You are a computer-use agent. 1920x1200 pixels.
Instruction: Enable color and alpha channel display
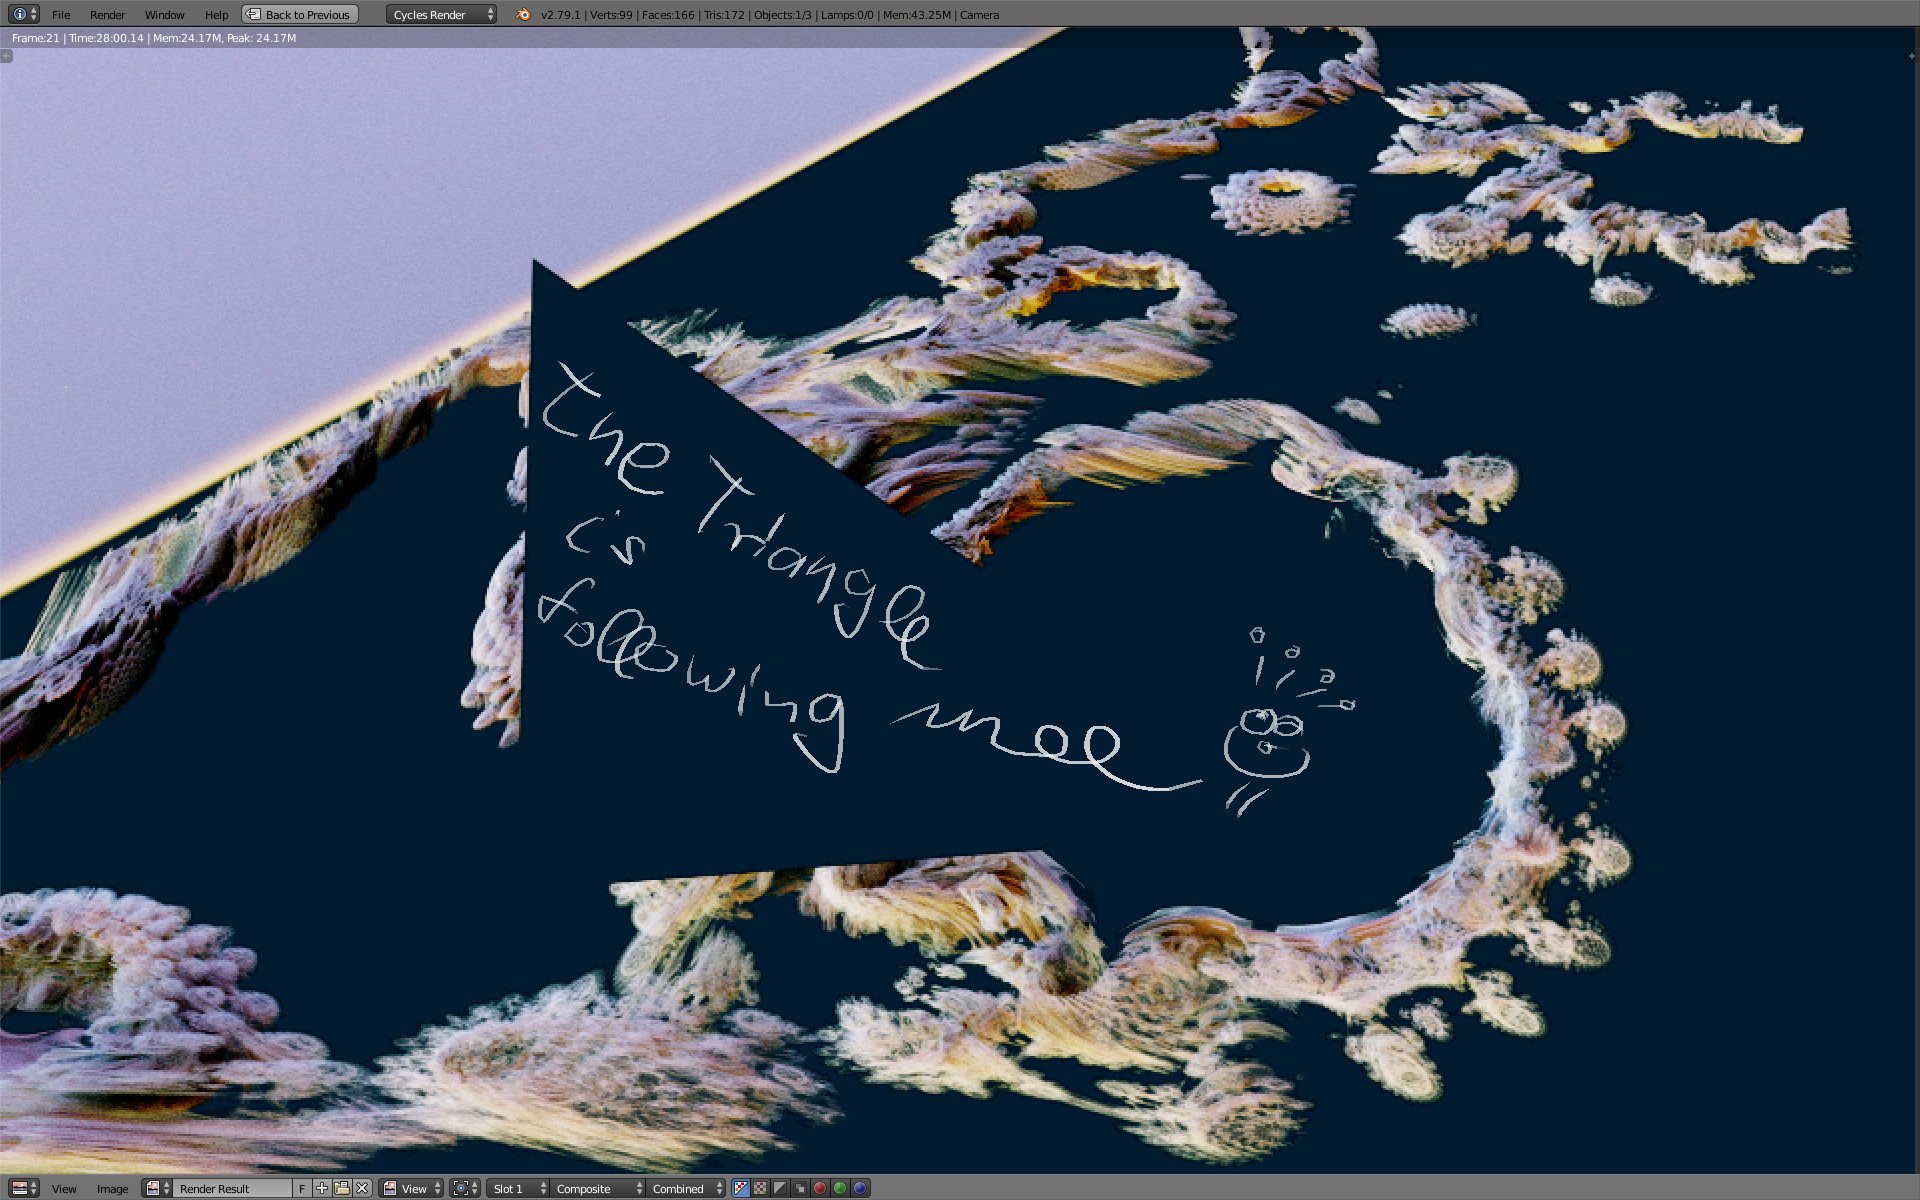tap(740, 1188)
